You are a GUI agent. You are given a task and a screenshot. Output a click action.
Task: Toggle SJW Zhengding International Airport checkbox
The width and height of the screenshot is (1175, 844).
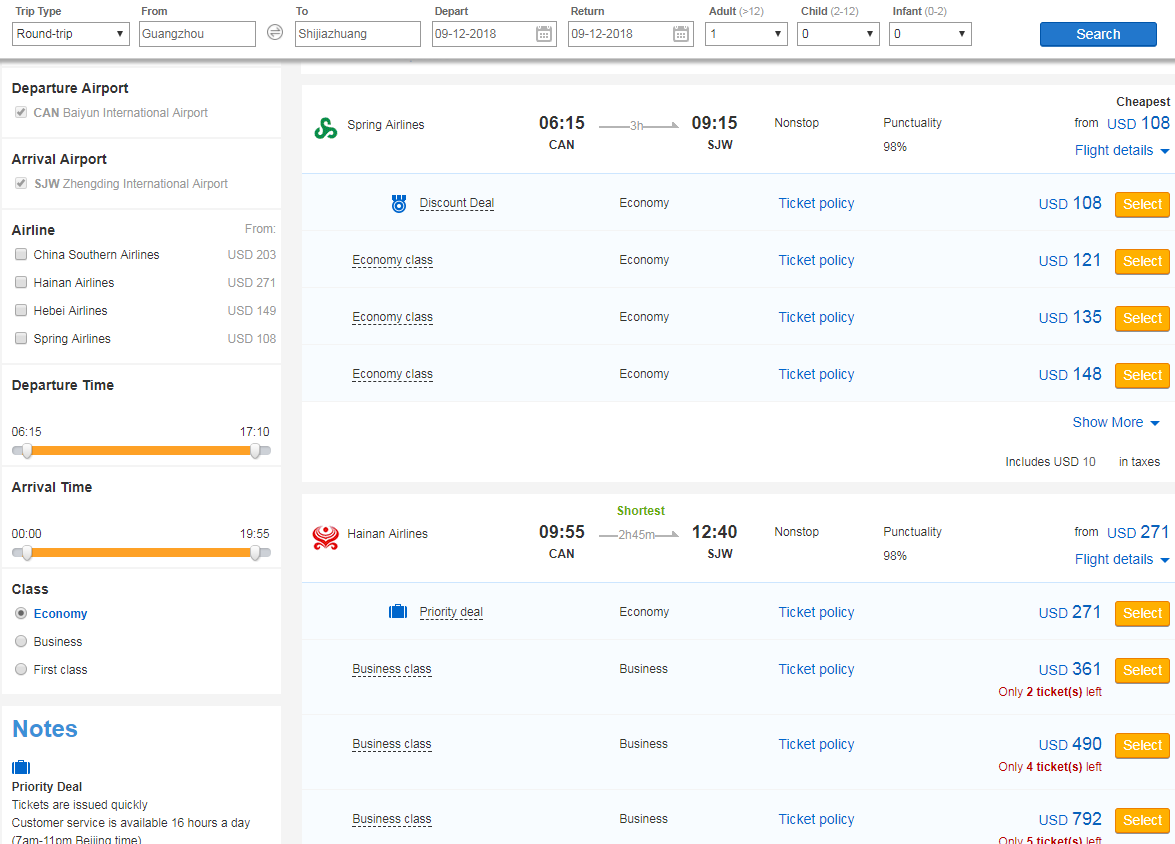coord(21,183)
